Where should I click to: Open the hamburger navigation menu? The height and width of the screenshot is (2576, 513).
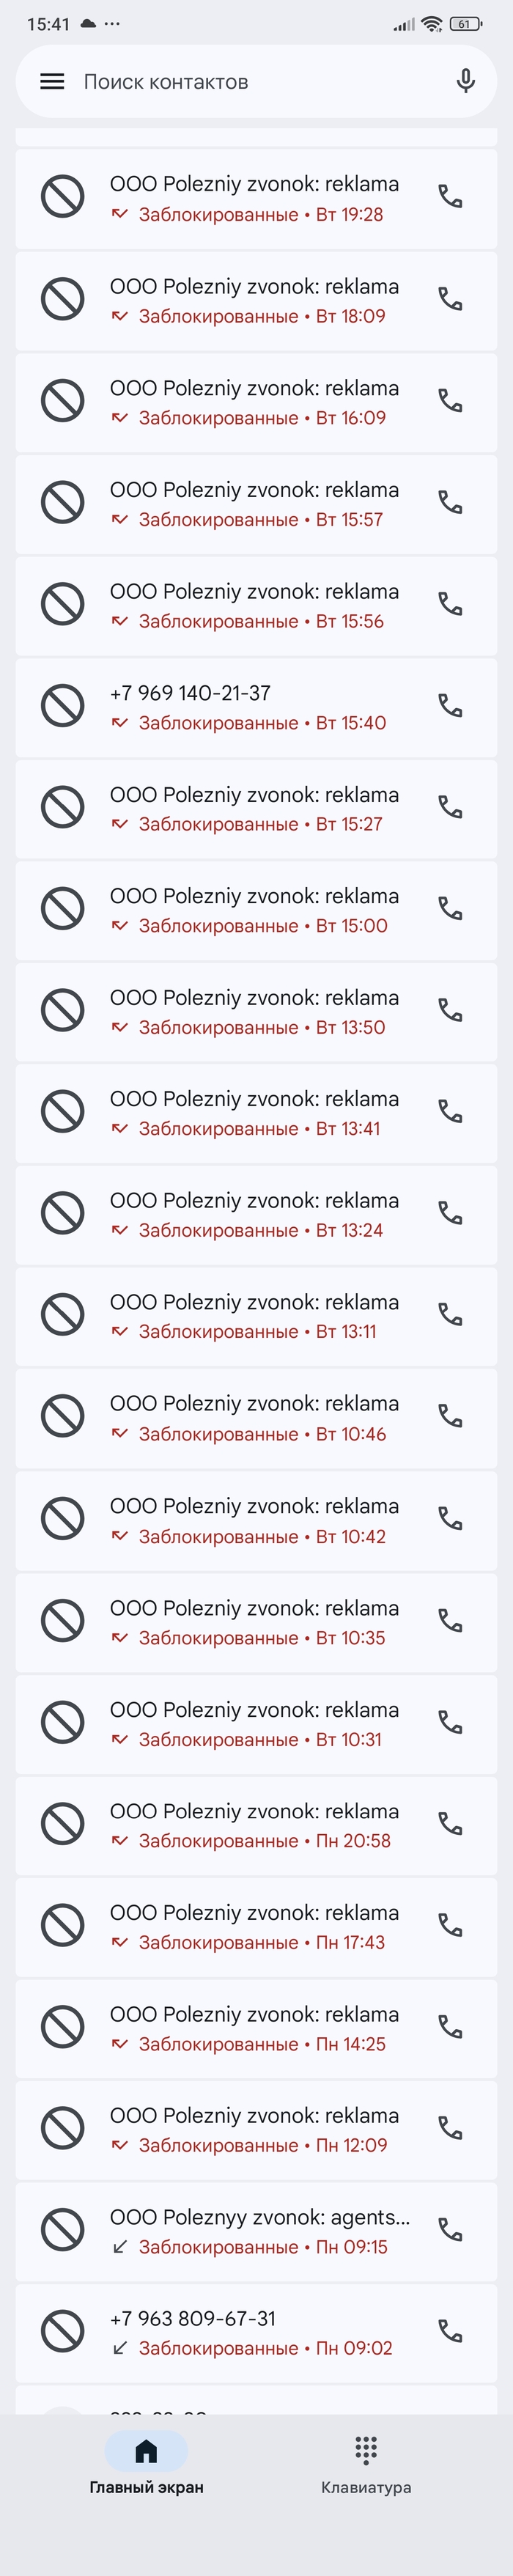[x=52, y=82]
